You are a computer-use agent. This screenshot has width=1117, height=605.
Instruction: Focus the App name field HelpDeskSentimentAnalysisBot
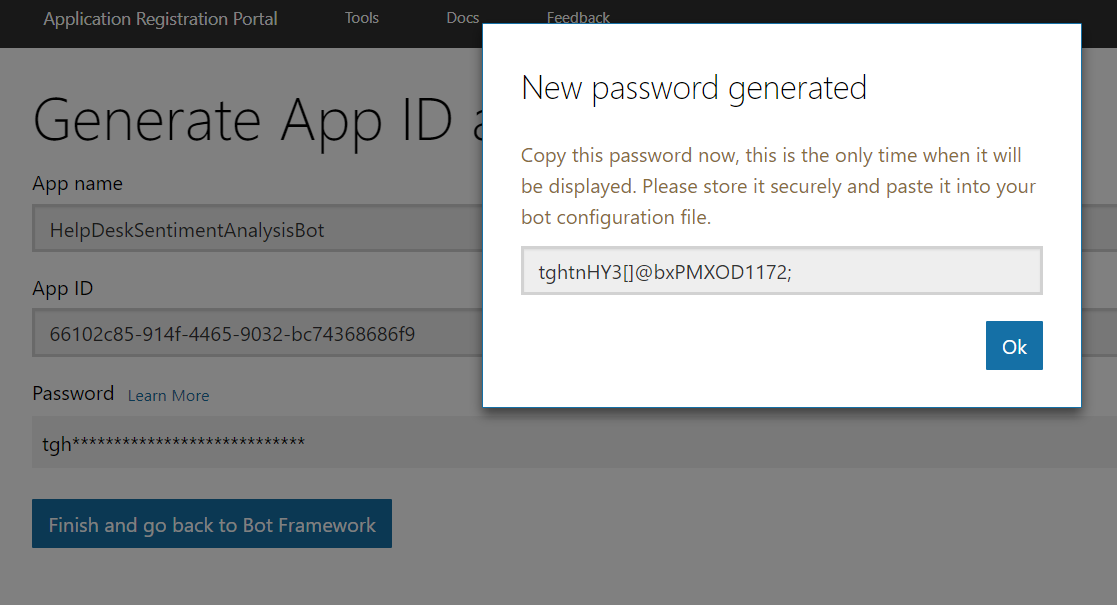tap(258, 229)
